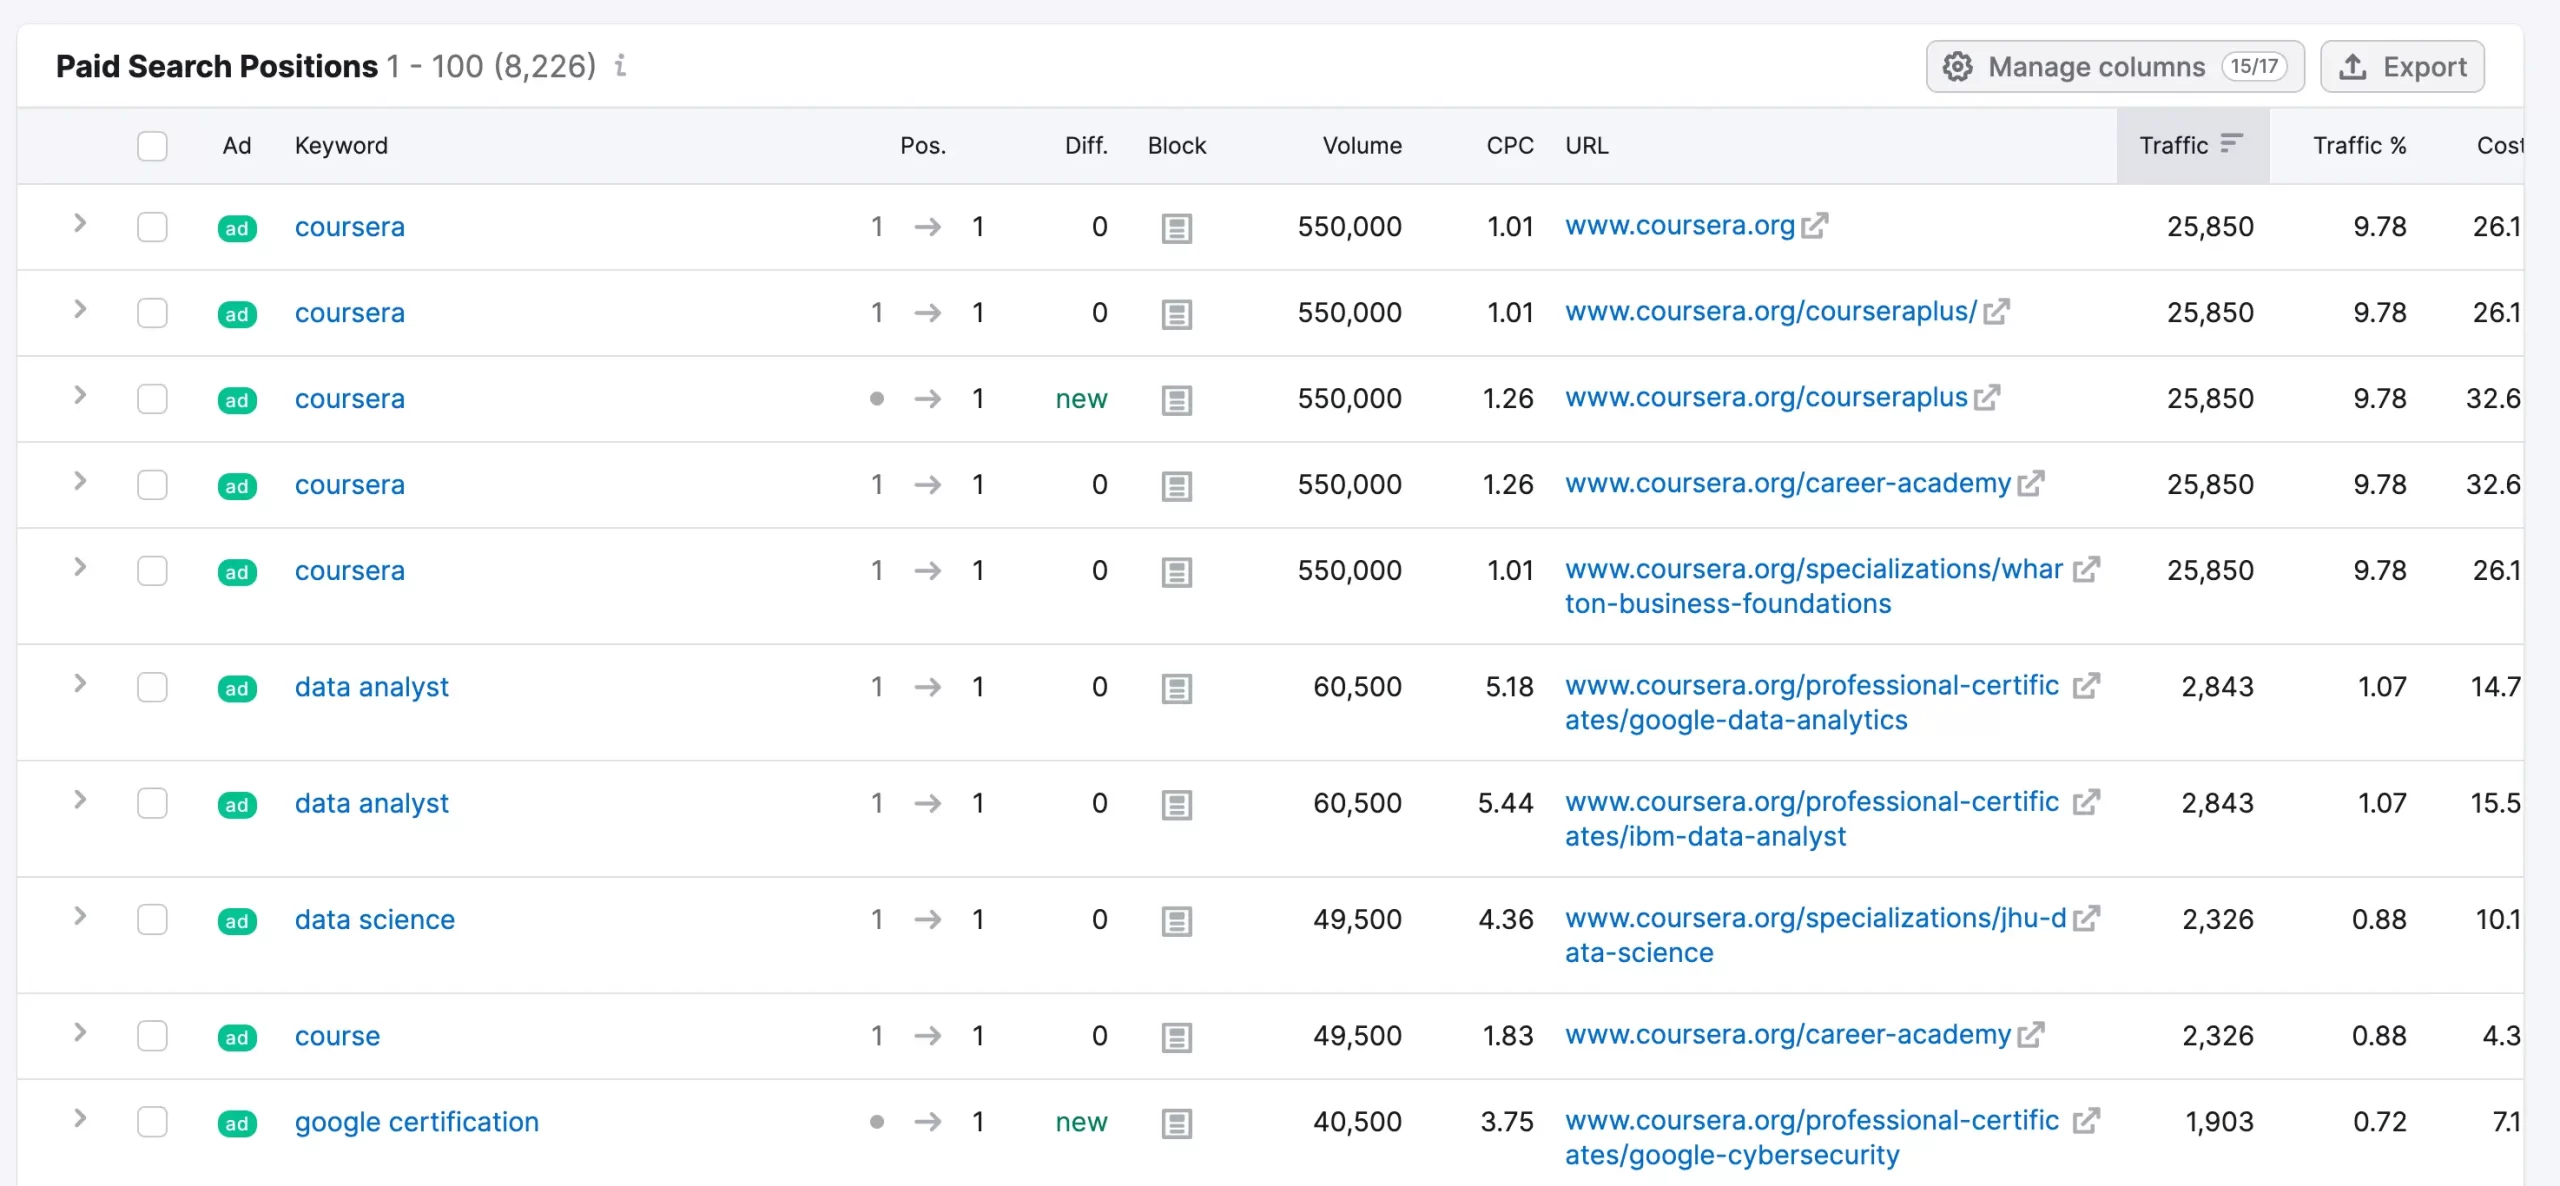This screenshot has width=2560, height=1186.
Task: Expand the ibm-data-analyst data analyst row
Action: 80,800
